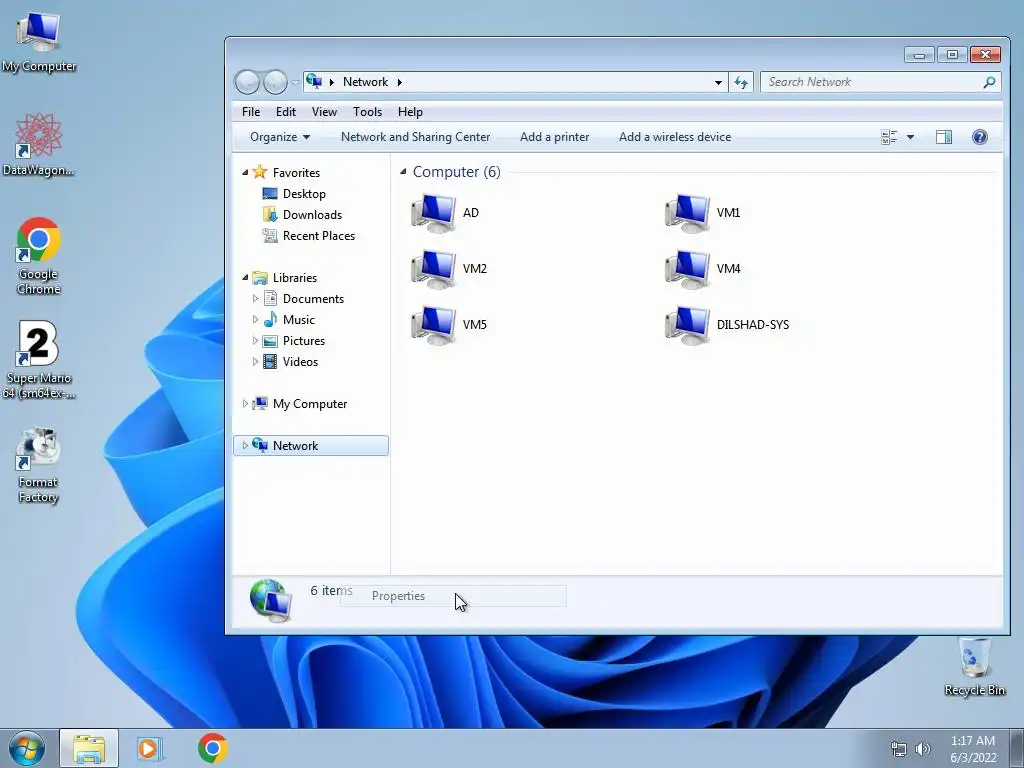Open the File menu
The width and height of the screenshot is (1024, 768).
[251, 112]
